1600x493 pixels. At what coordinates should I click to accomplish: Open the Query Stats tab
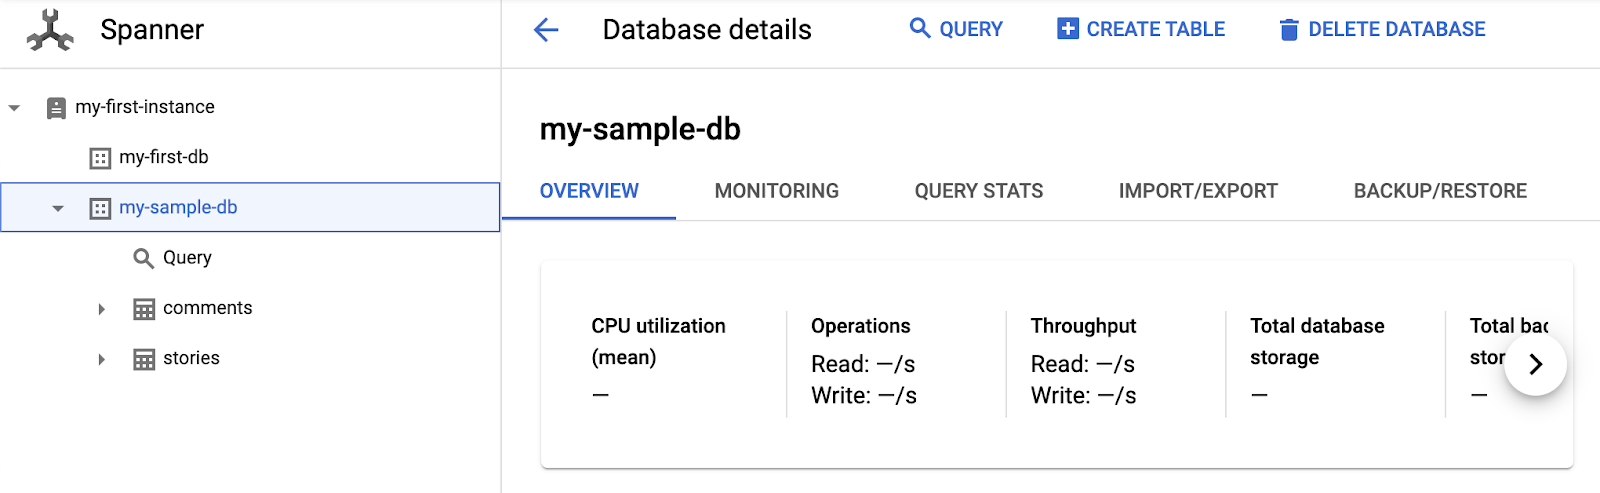tap(978, 191)
